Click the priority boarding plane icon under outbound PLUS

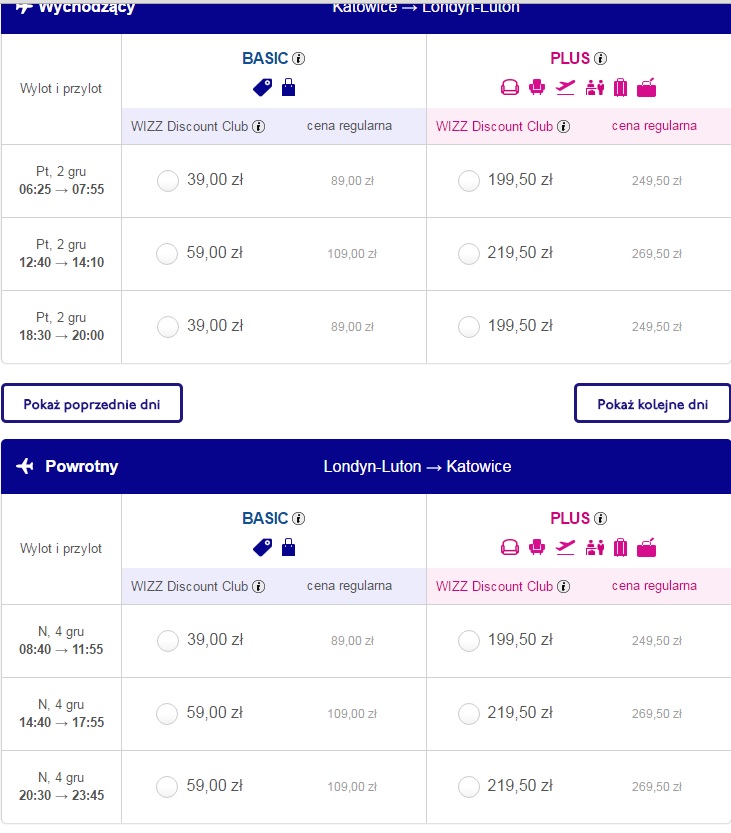(x=565, y=87)
